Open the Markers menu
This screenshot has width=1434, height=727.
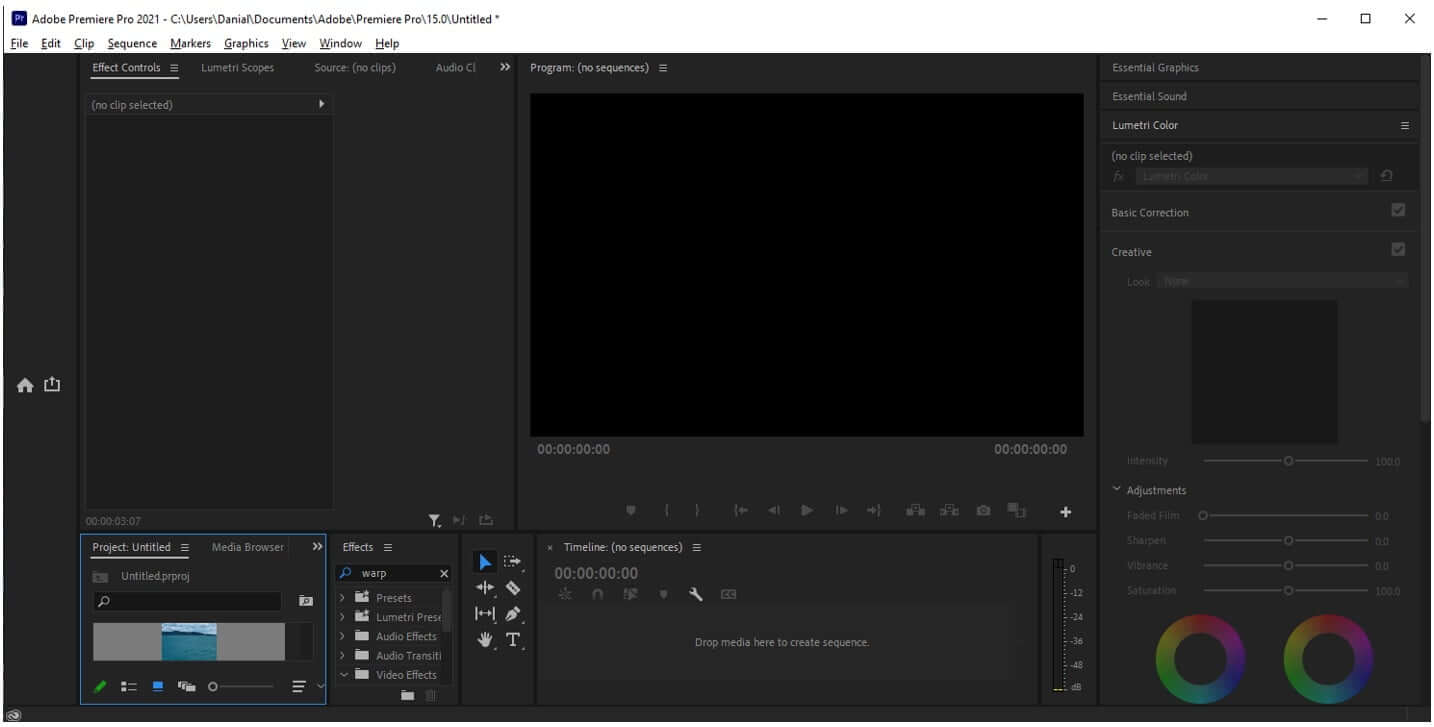point(190,43)
